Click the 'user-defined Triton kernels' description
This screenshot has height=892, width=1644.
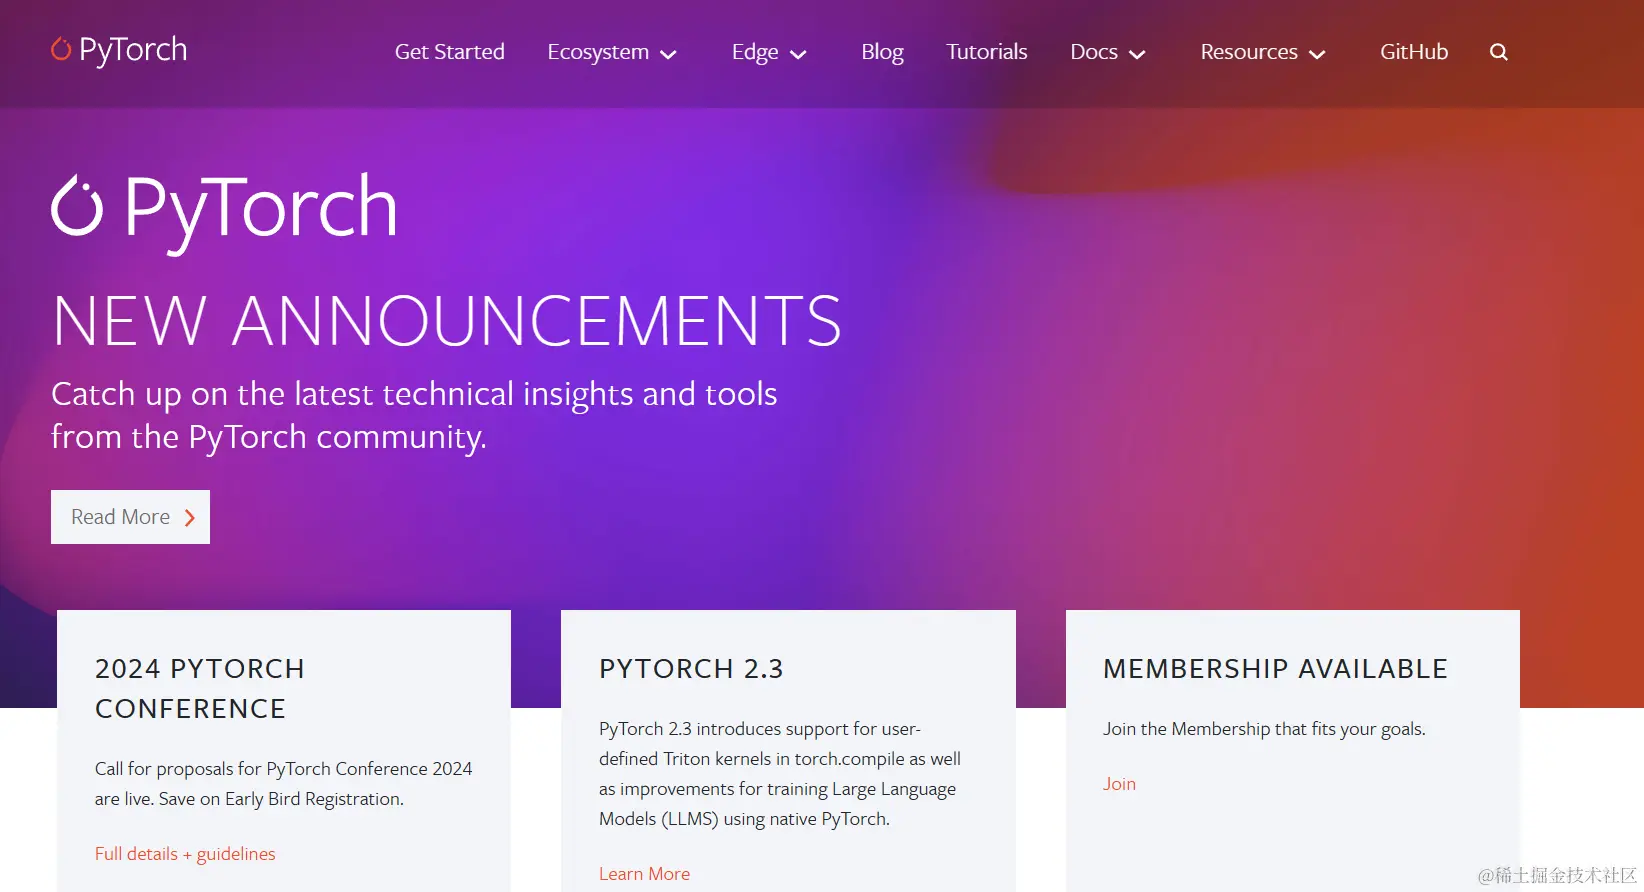tap(780, 774)
